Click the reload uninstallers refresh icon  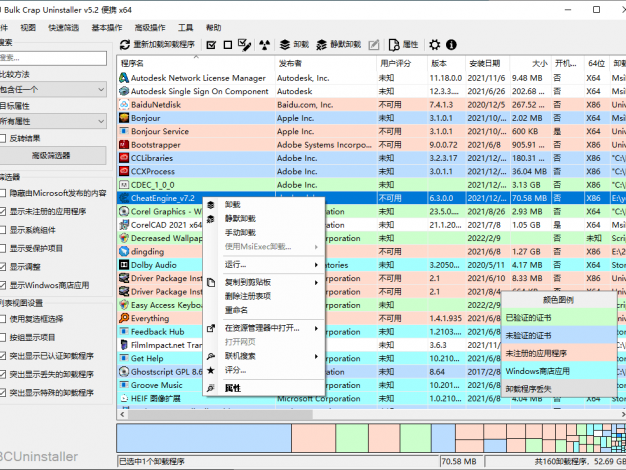tap(125, 45)
